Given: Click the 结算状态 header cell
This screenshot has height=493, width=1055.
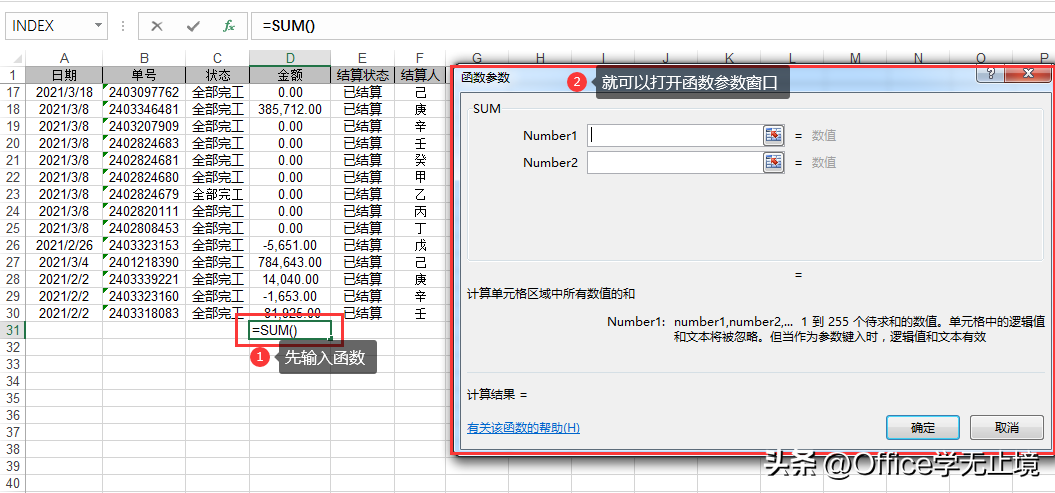Looking at the screenshot, I should click(x=362, y=75).
